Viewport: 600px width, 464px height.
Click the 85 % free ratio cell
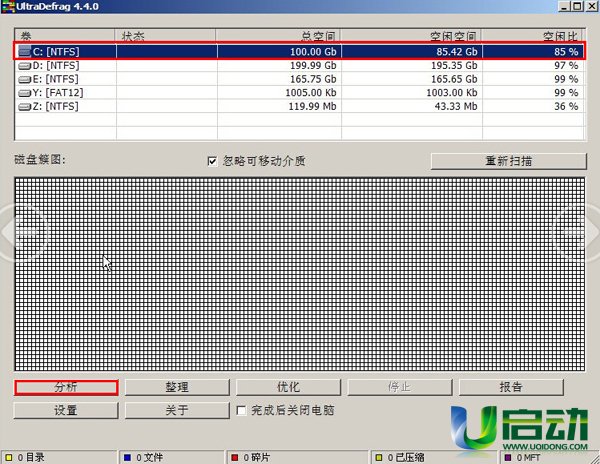tap(533, 52)
